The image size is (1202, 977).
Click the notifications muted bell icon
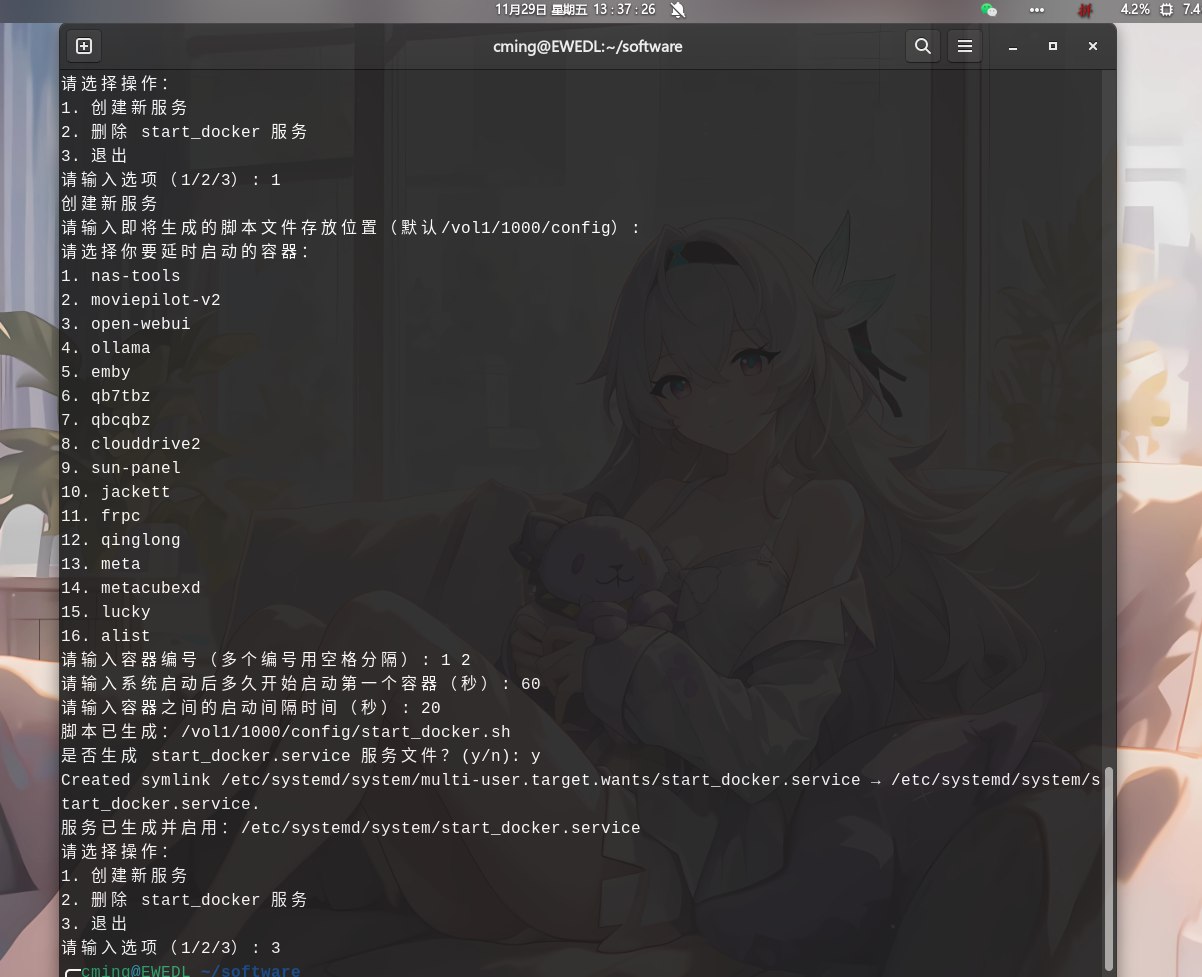click(x=678, y=9)
